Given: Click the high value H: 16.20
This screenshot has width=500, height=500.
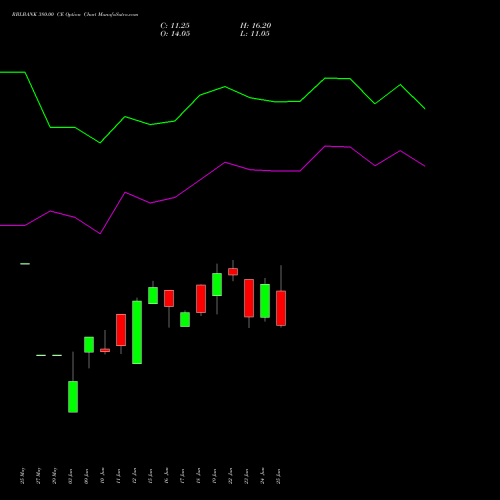Looking at the screenshot, I should [256, 26].
